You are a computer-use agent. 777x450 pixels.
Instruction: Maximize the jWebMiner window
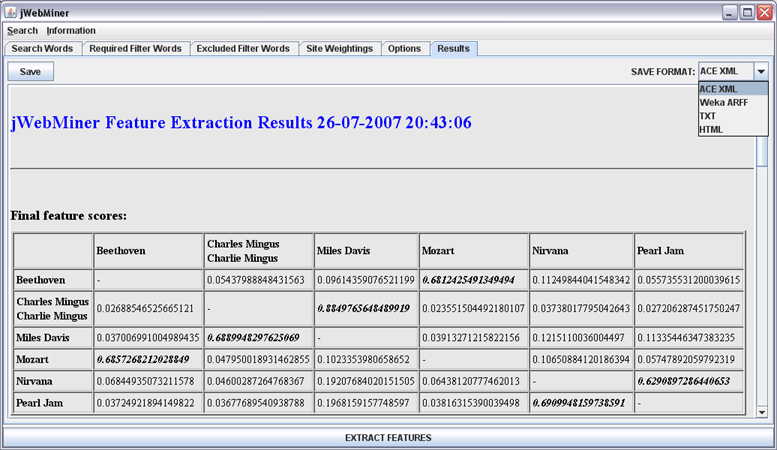click(747, 12)
